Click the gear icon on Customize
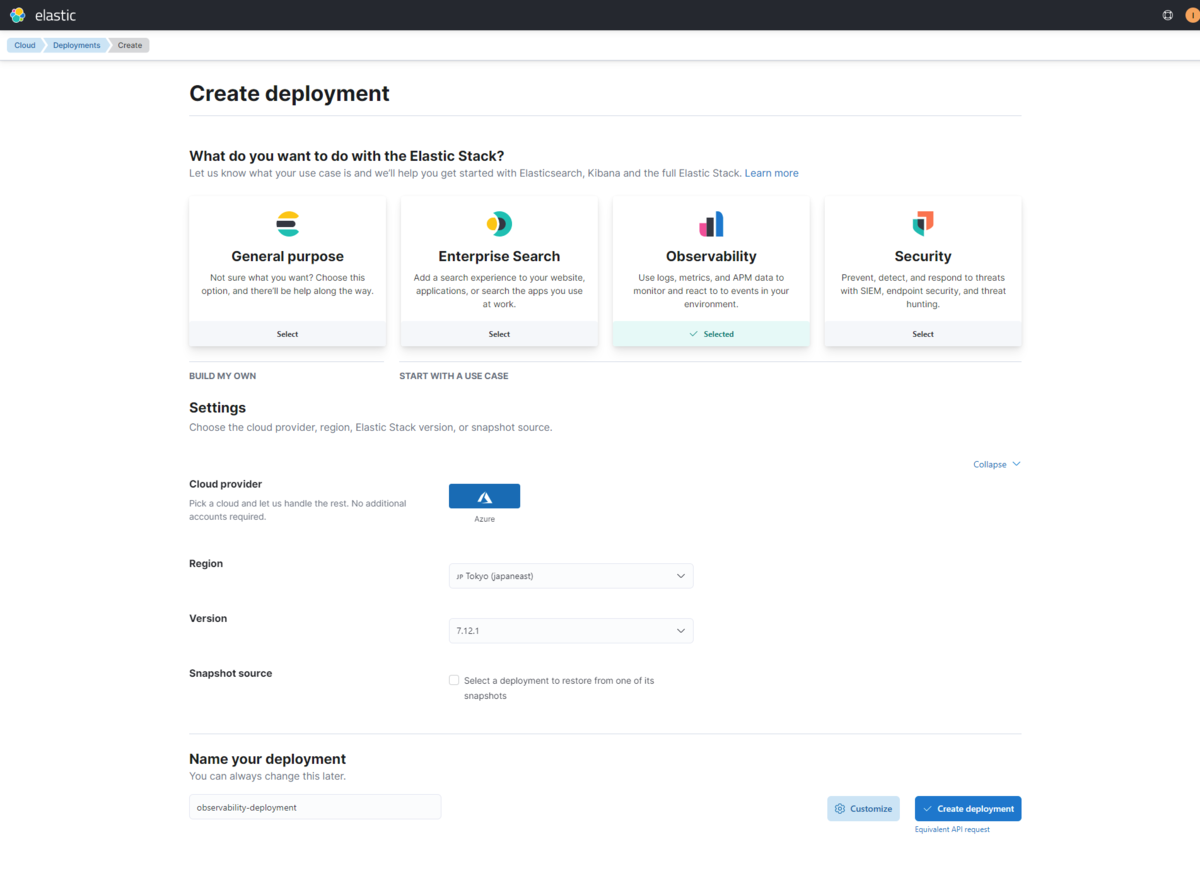This screenshot has width=1200, height=890. click(840, 809)
